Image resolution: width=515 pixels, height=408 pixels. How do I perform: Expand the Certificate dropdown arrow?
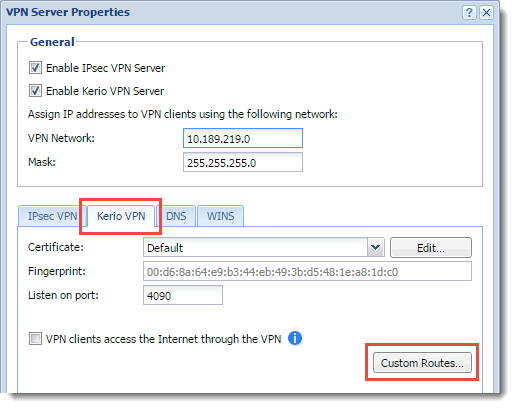[376, 247]
